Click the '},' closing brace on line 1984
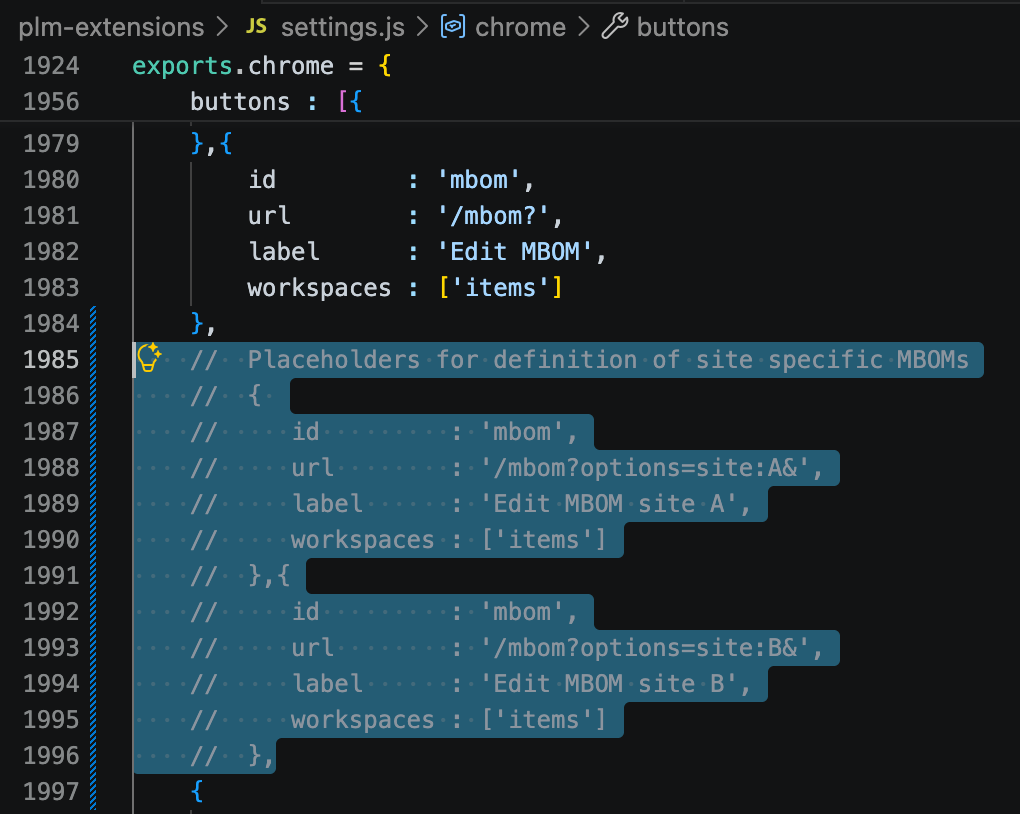1020x814 pixels. tap(203, 323)
